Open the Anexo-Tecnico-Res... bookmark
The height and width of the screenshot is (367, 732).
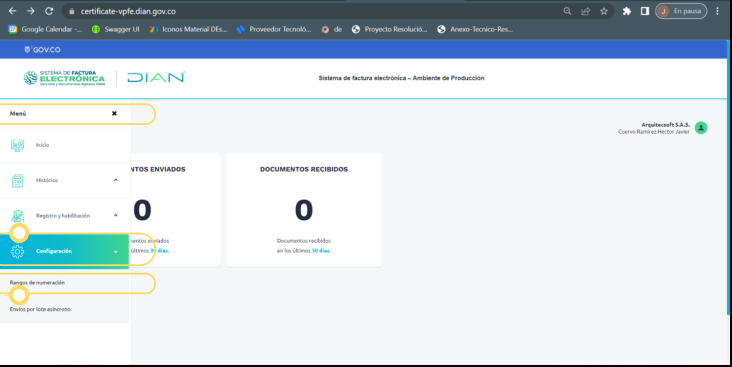(x=475, y=29)
